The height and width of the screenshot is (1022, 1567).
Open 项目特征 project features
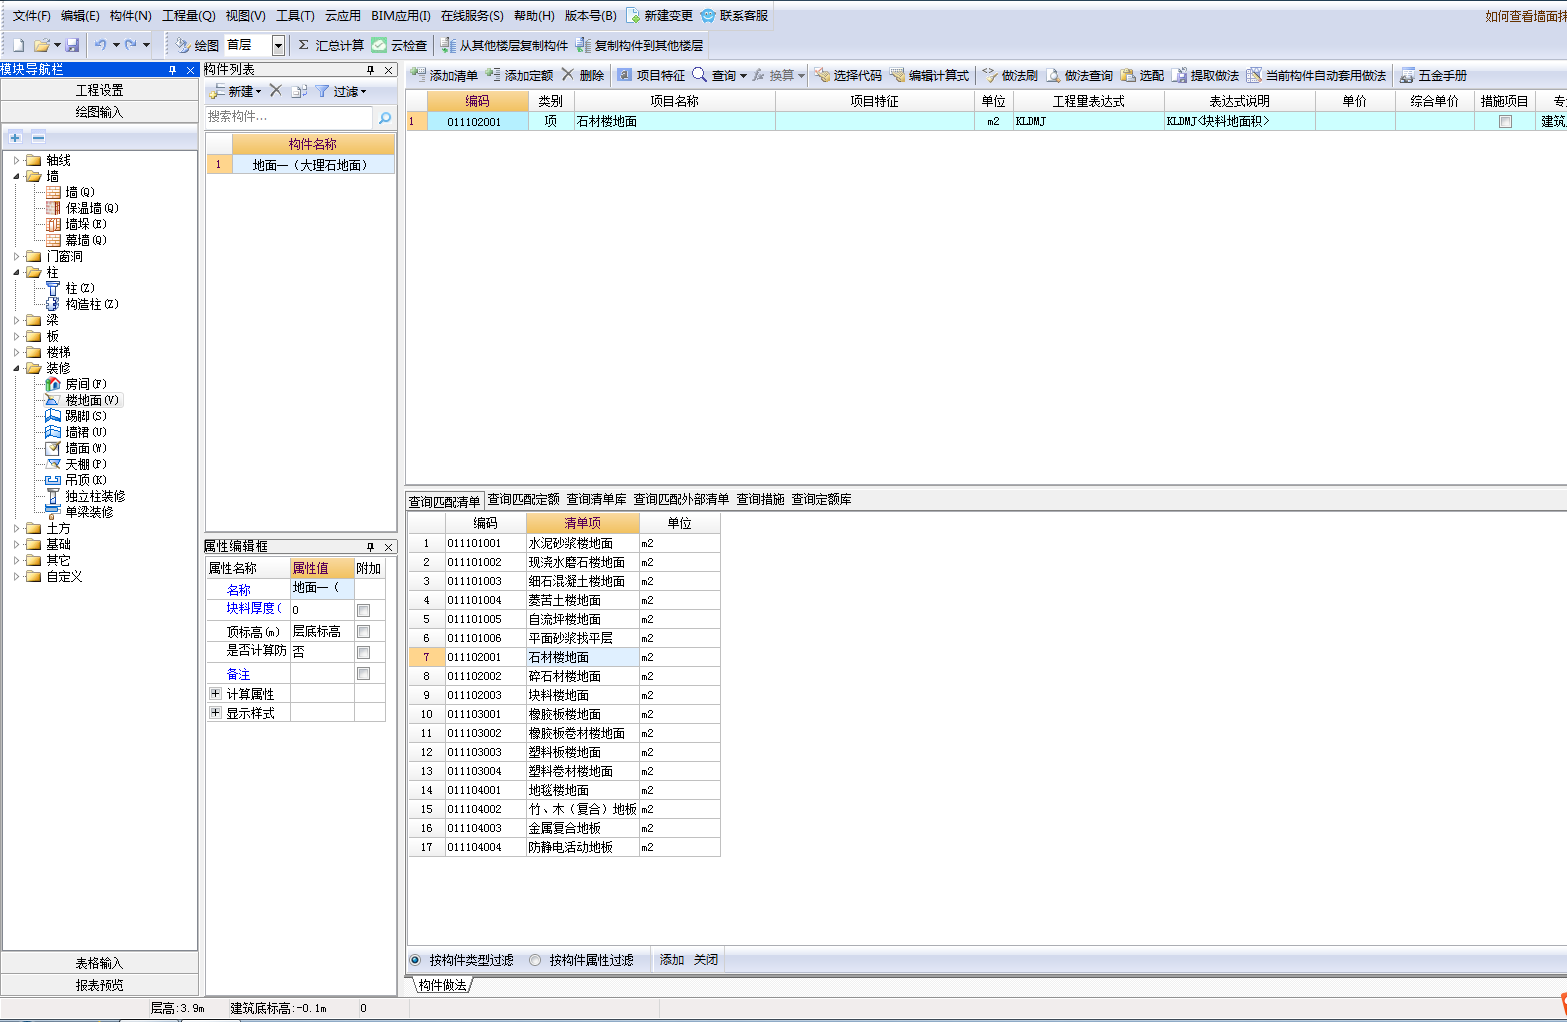tap(651, 75)
